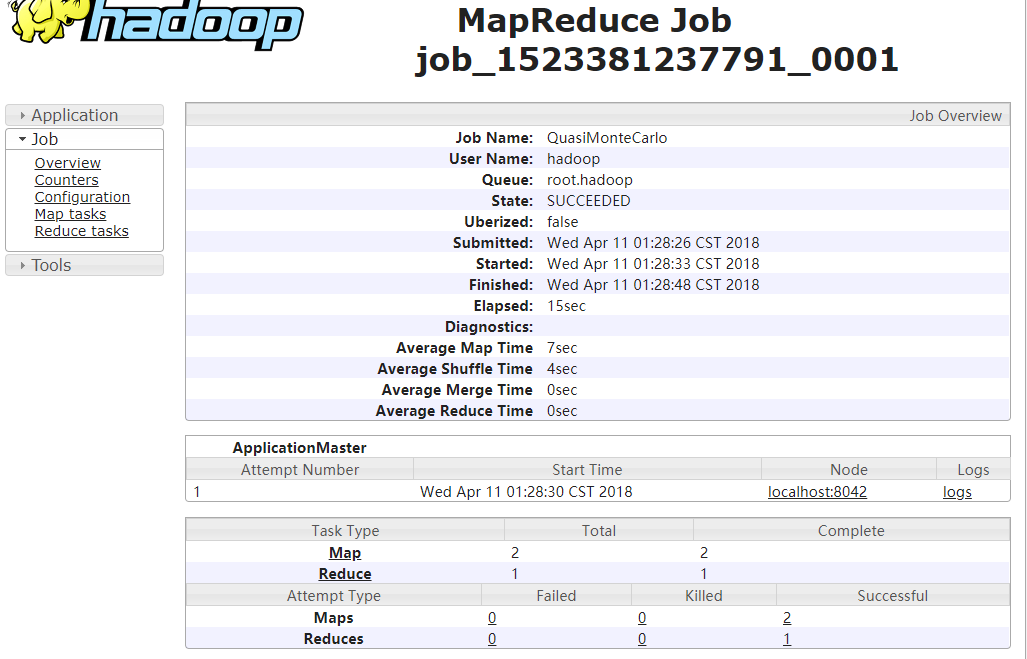This screenshot has height=659, width=1027.
Task: Open killed Reduces attempts count
Action: coord(641,639)
